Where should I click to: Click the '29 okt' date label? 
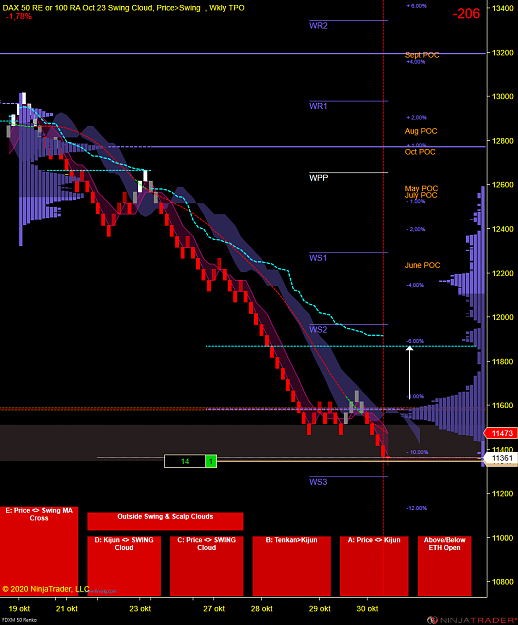[320, 609]
